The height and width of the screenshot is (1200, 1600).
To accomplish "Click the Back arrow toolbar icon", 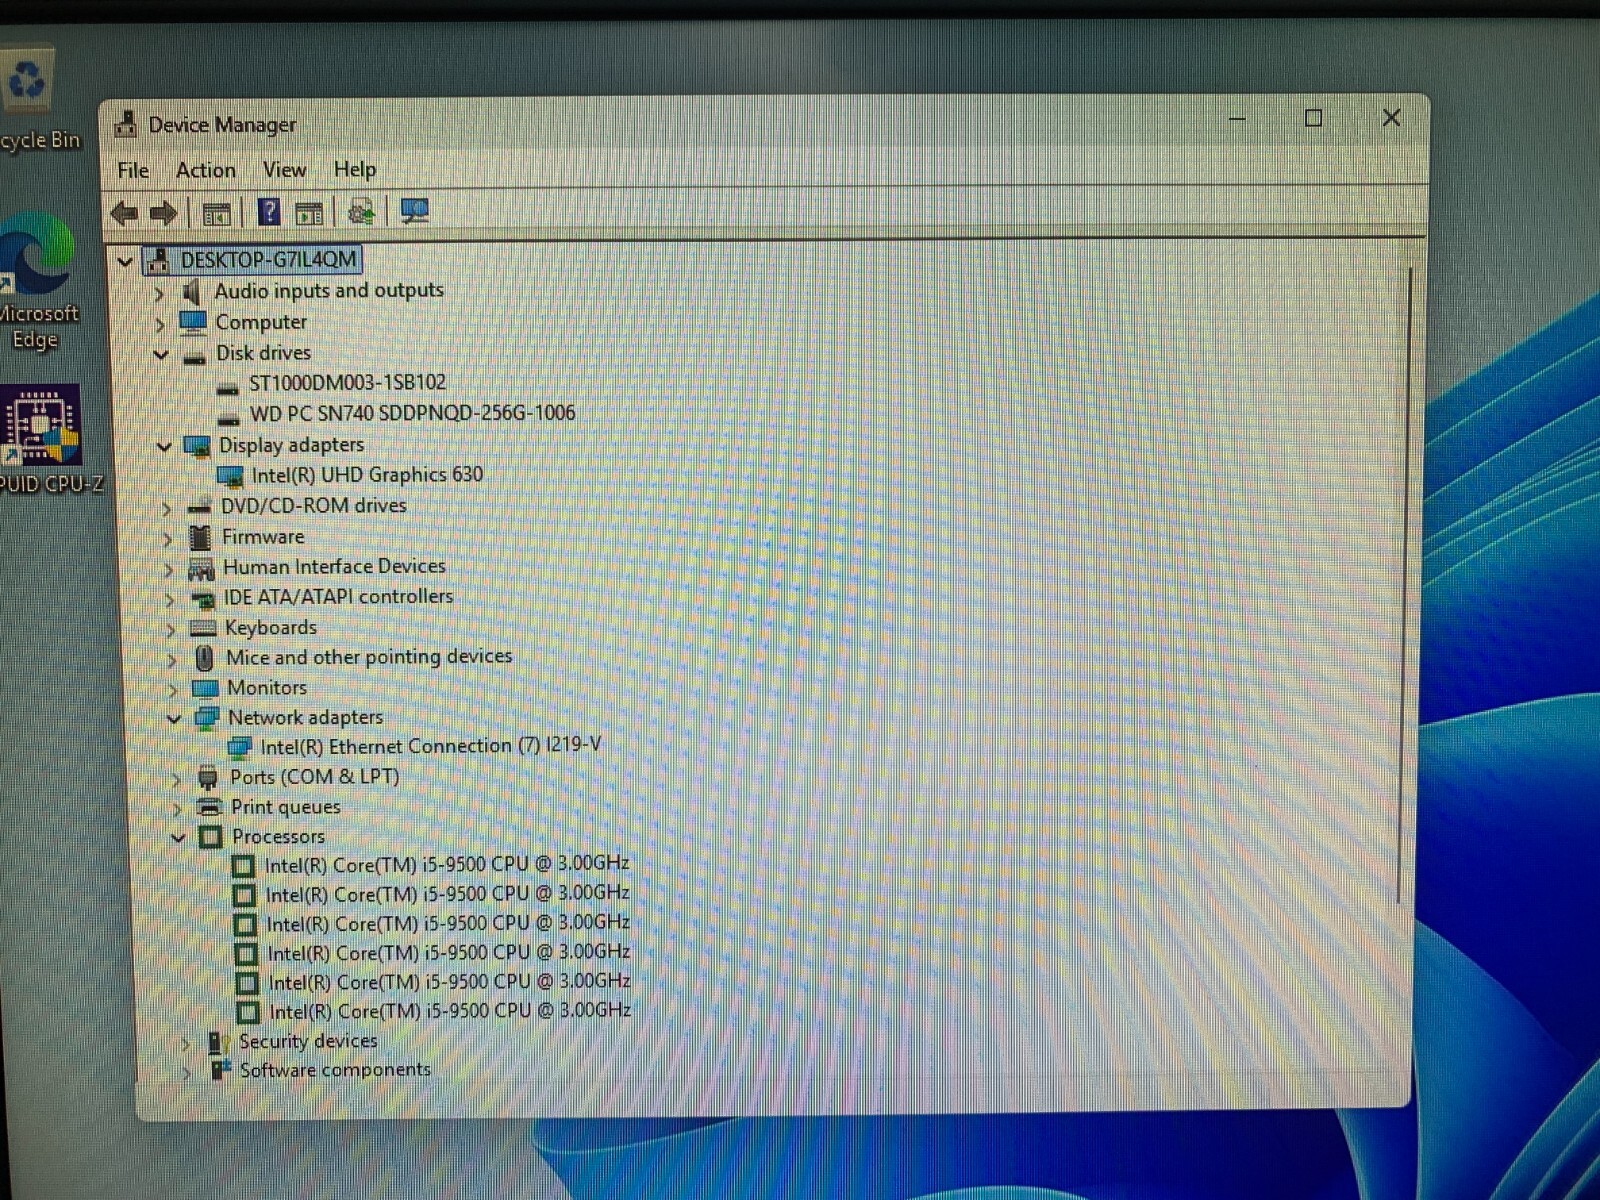I will pos(124,212).
